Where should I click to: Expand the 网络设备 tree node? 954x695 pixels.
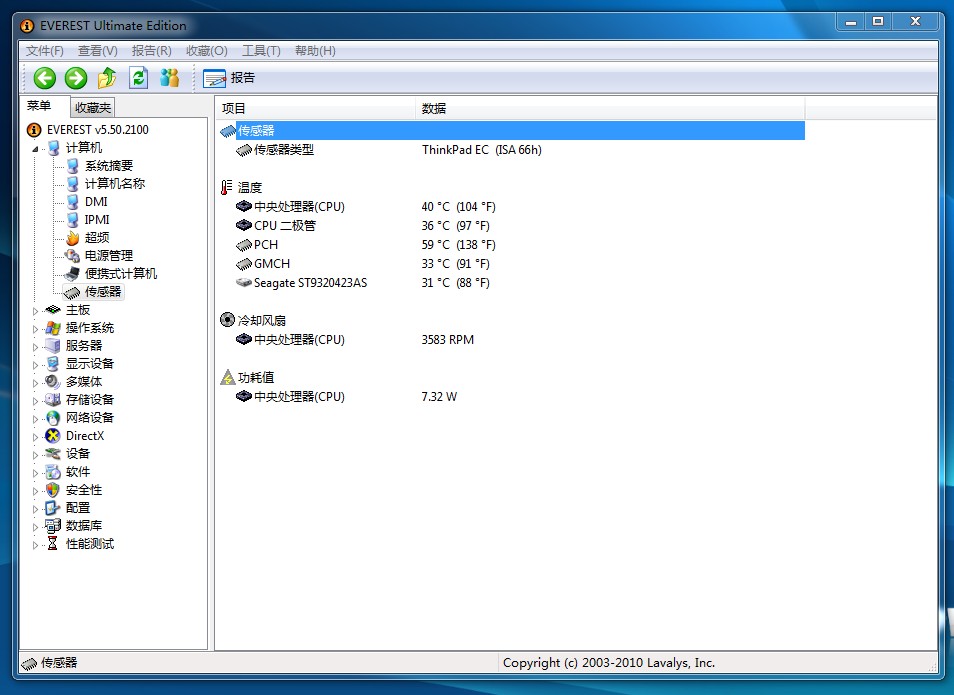35,418
